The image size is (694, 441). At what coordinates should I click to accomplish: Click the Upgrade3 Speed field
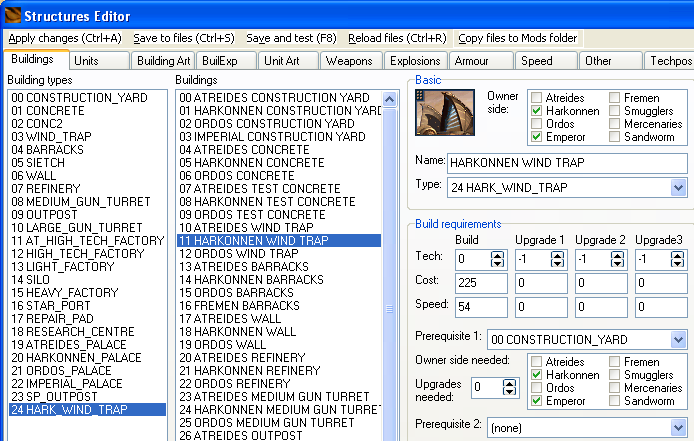661,307
